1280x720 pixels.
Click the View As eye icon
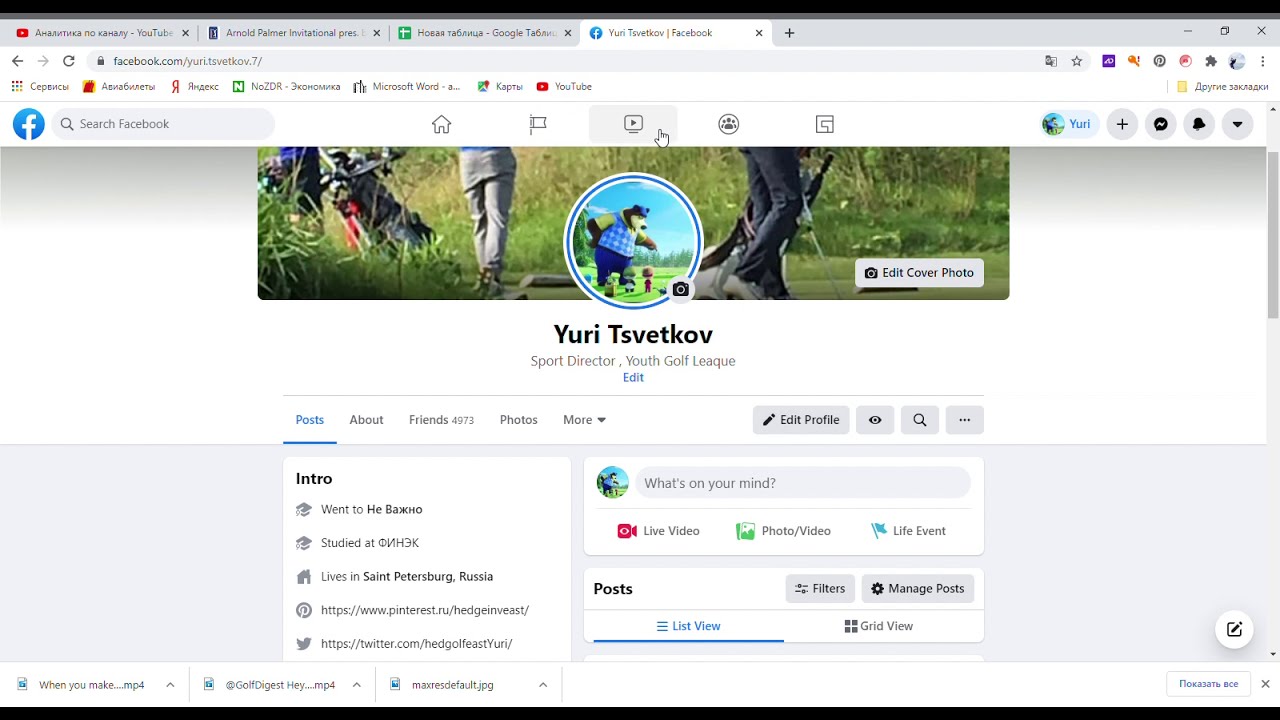point(875,420)
